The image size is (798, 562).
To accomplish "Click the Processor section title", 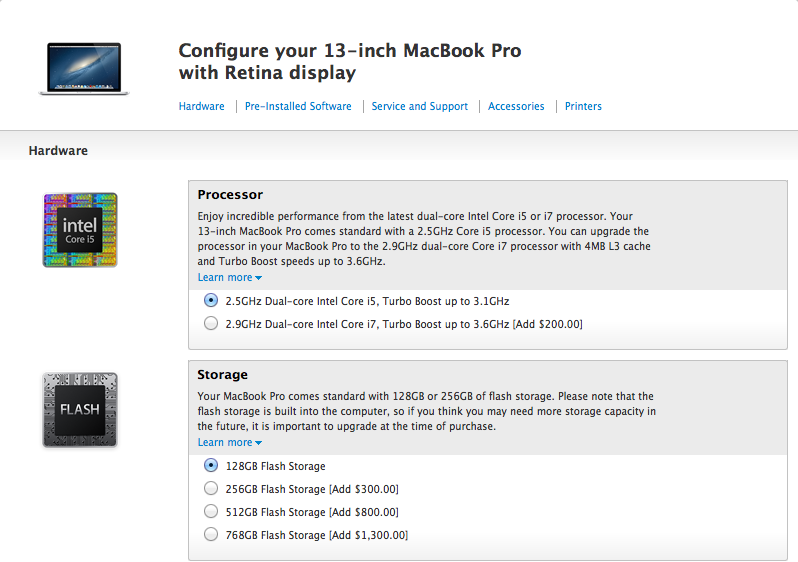I will pos(230,194).
